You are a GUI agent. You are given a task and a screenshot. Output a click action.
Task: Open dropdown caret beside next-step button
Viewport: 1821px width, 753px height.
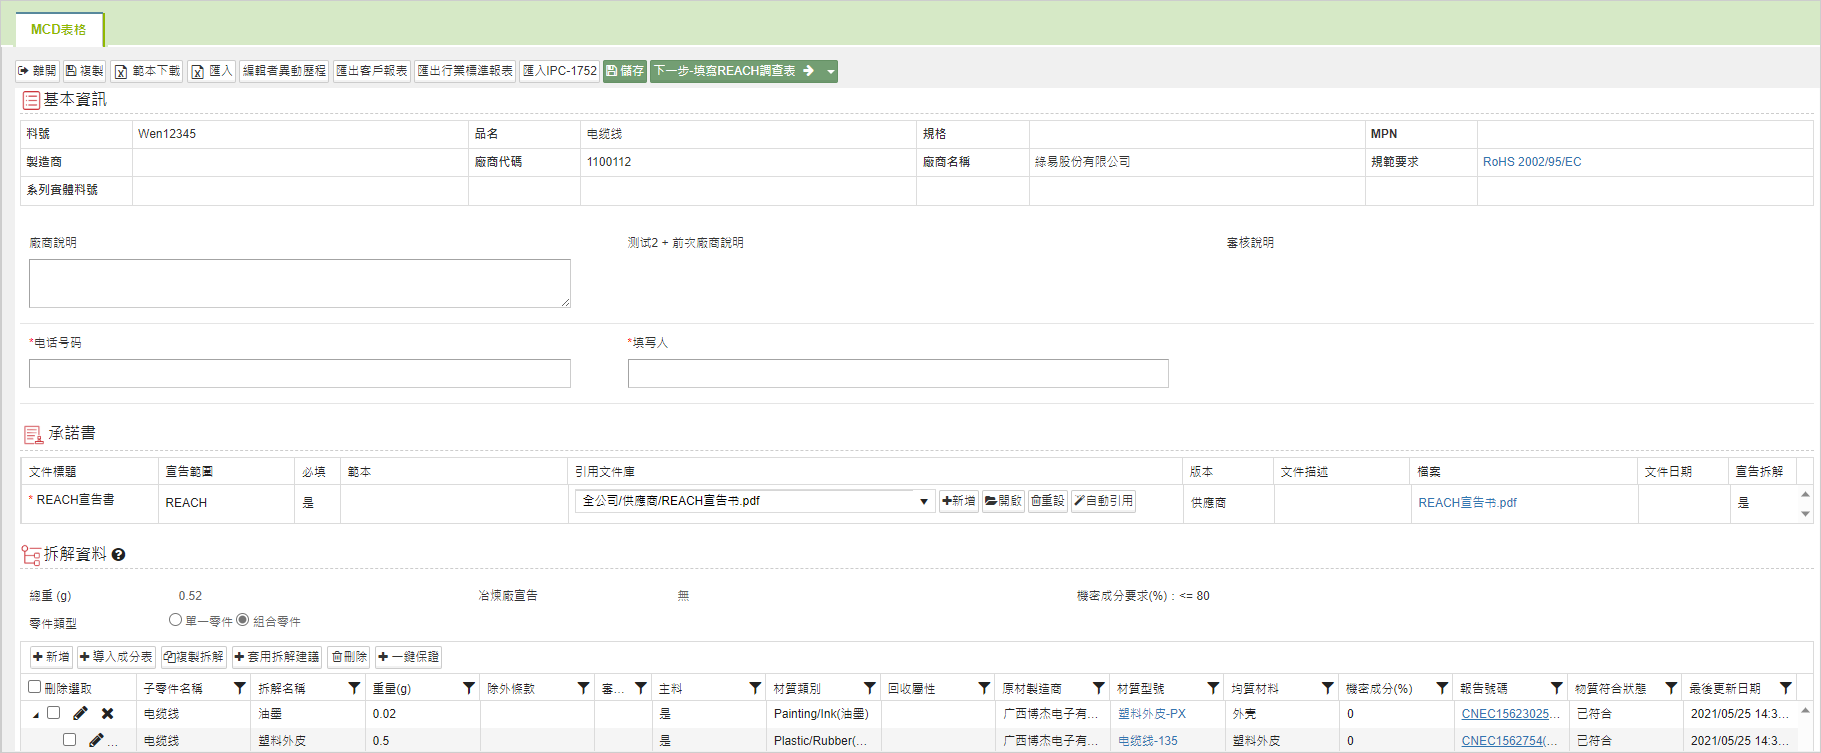tap(830, 71)
